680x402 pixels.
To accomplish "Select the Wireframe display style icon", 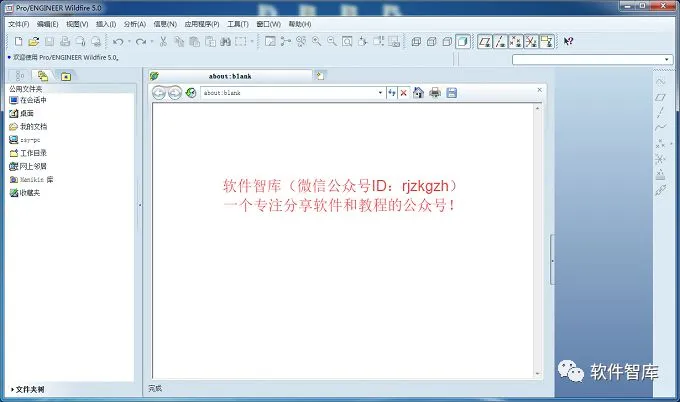I will click(416, 42).
